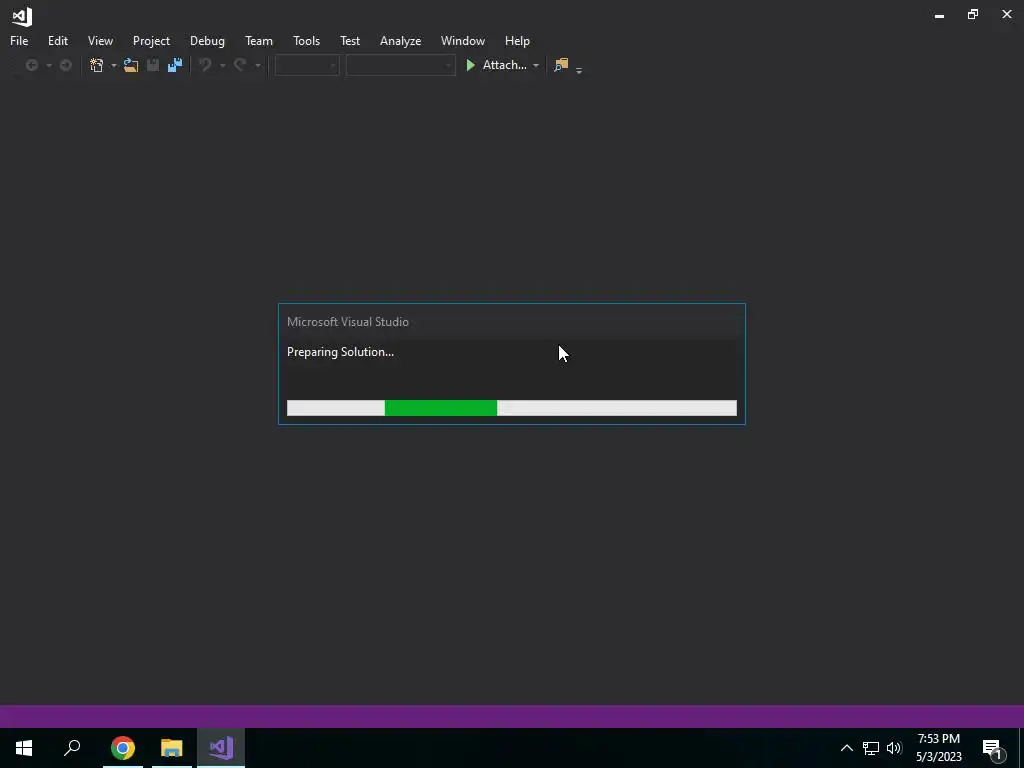Image resolution: width=1024 pixels, height=768 pixels.
Task: Open the toolbar overflow options arrow
Action: coord(579,69)
